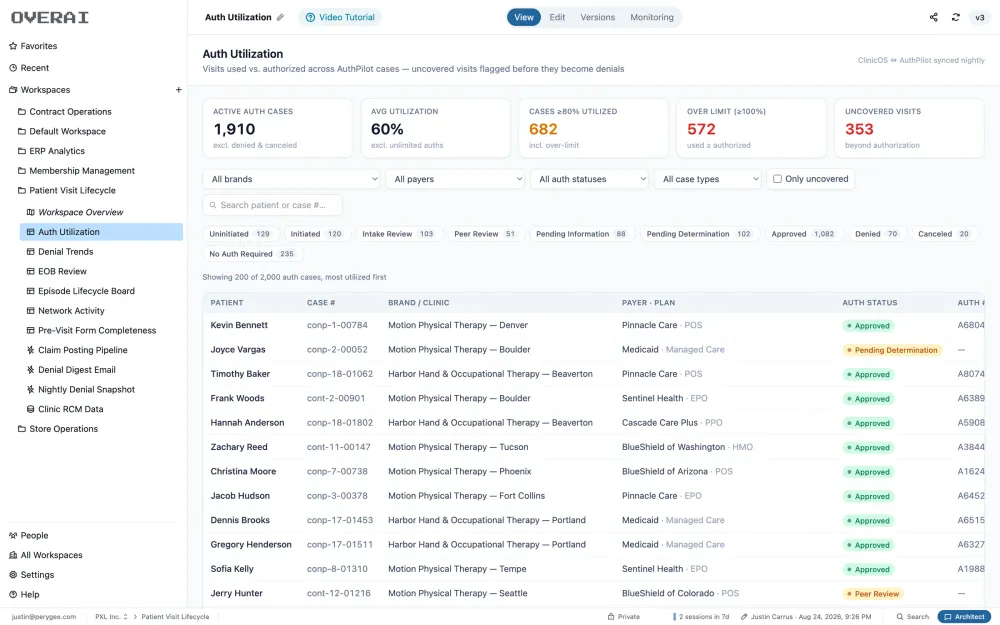This screenshot has height=625, width=1000.
Task: Open the All brands dropdown
Action: 291,179
